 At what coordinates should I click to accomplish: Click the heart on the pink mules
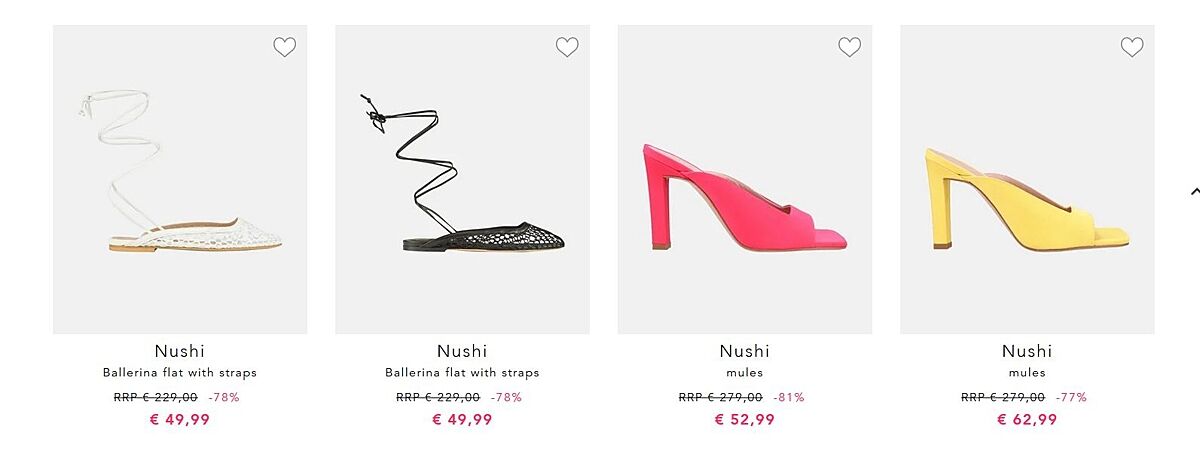849,47
